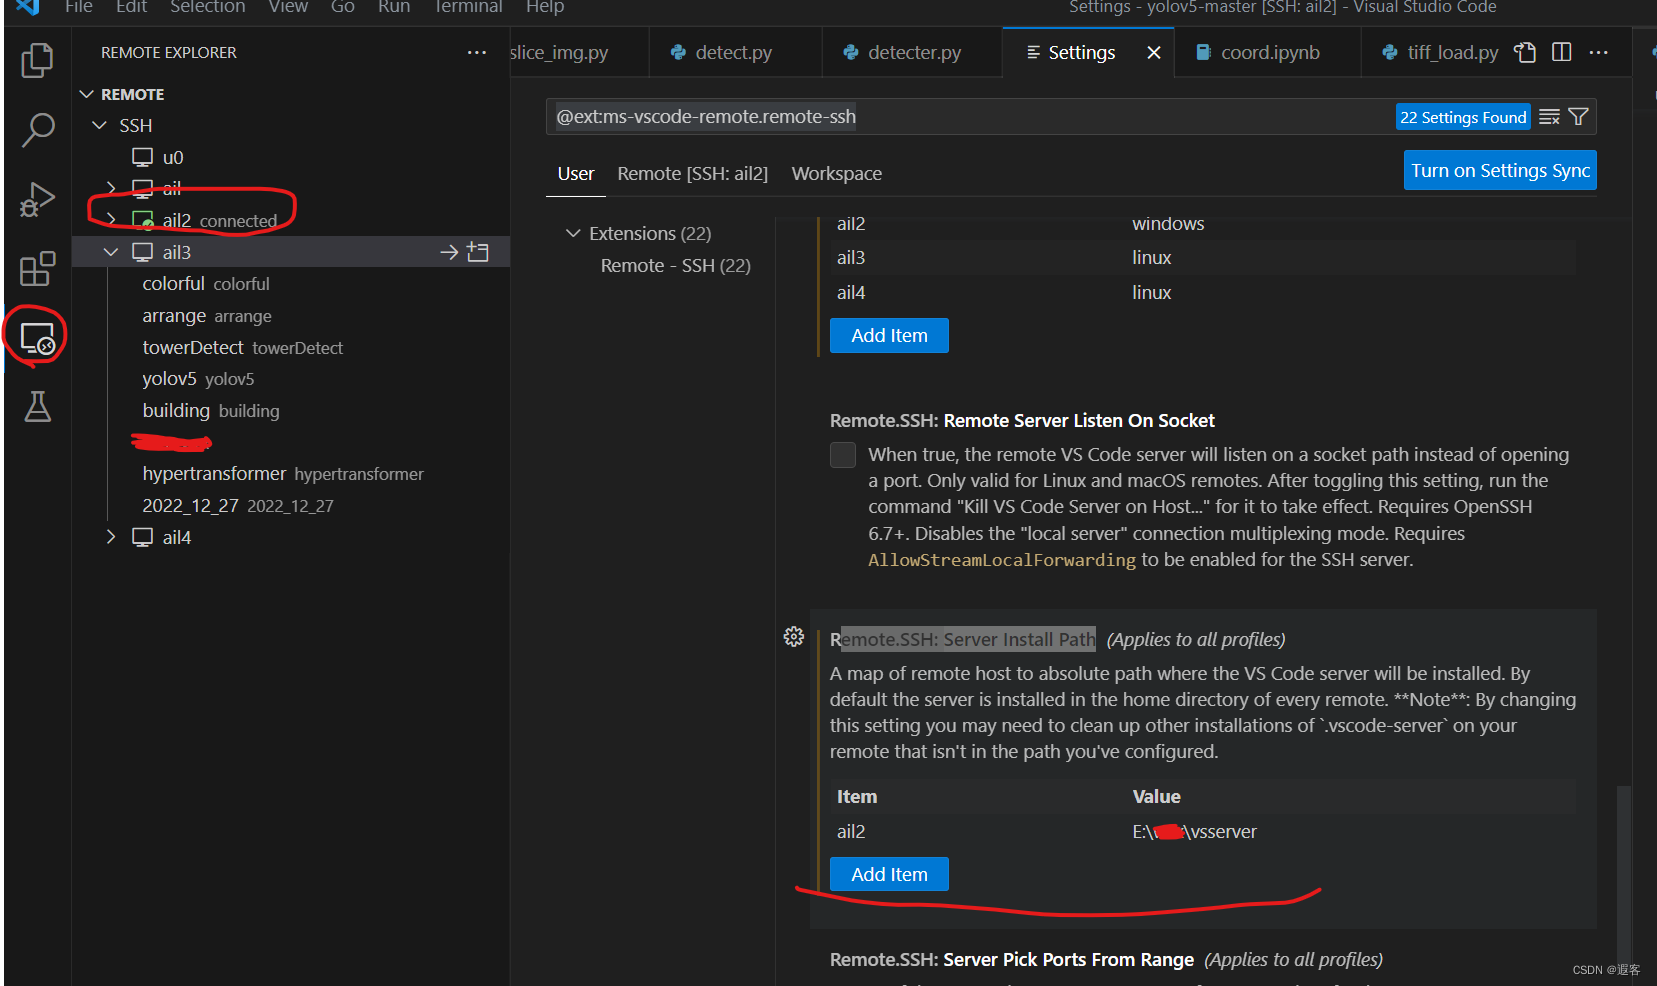
Task: Clear the settings search input
Action: [1549, 117]
